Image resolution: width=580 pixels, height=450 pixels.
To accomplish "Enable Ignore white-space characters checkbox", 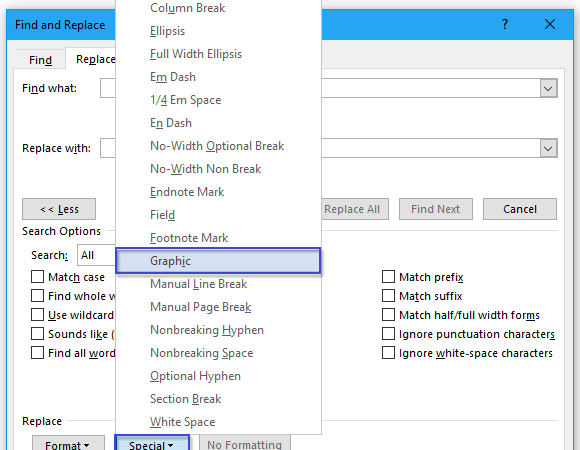I will tap(388, 353).
